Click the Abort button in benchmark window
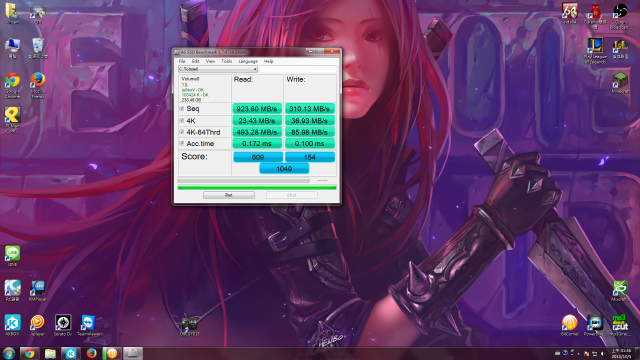 [291, 195]
